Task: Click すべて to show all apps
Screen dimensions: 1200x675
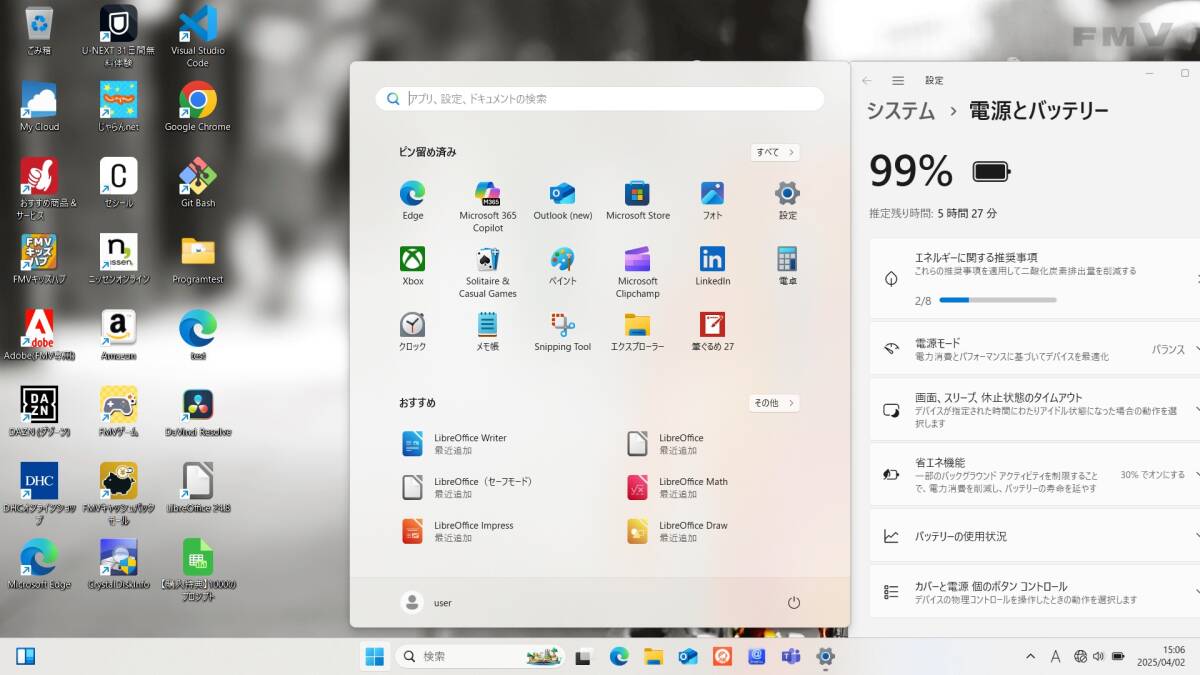Action: (775, 152)
